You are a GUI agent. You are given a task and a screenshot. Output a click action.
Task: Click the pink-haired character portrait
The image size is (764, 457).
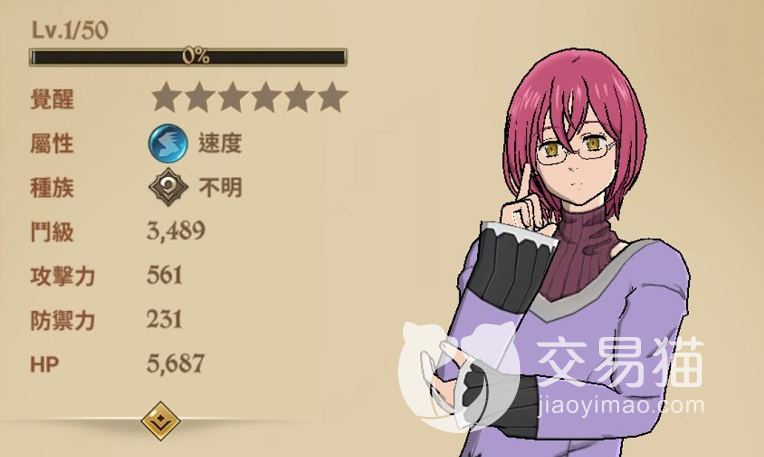click(x=573, y=253)
